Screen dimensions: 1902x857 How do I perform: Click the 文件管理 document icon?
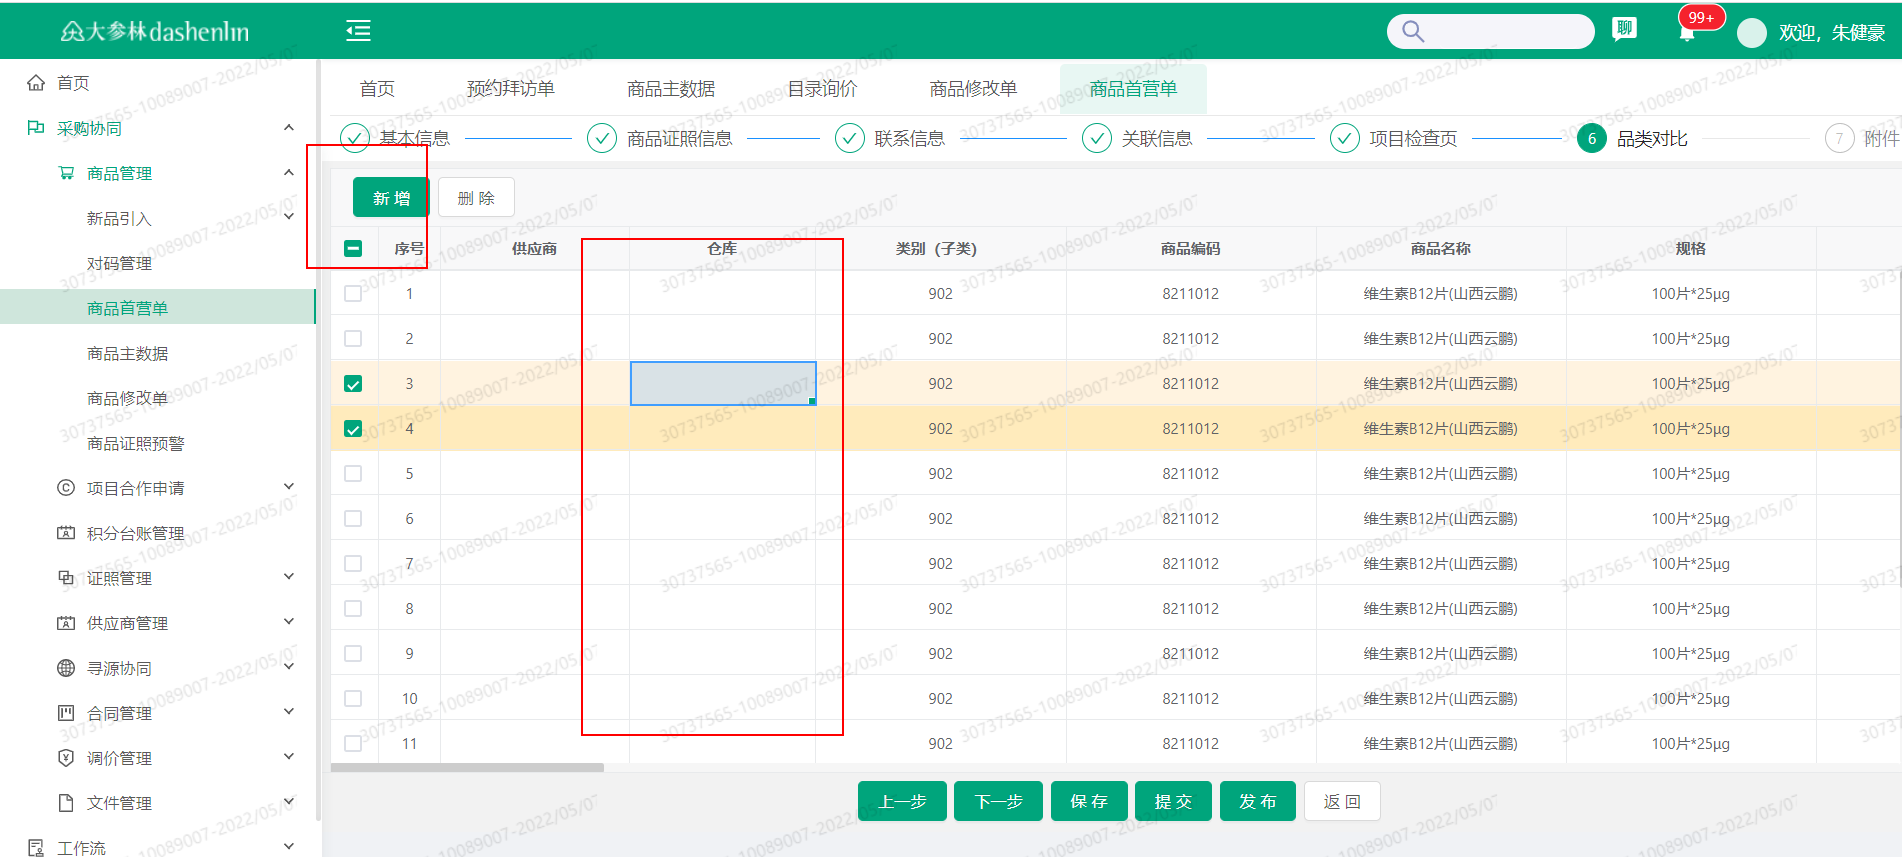pos(66,803)
